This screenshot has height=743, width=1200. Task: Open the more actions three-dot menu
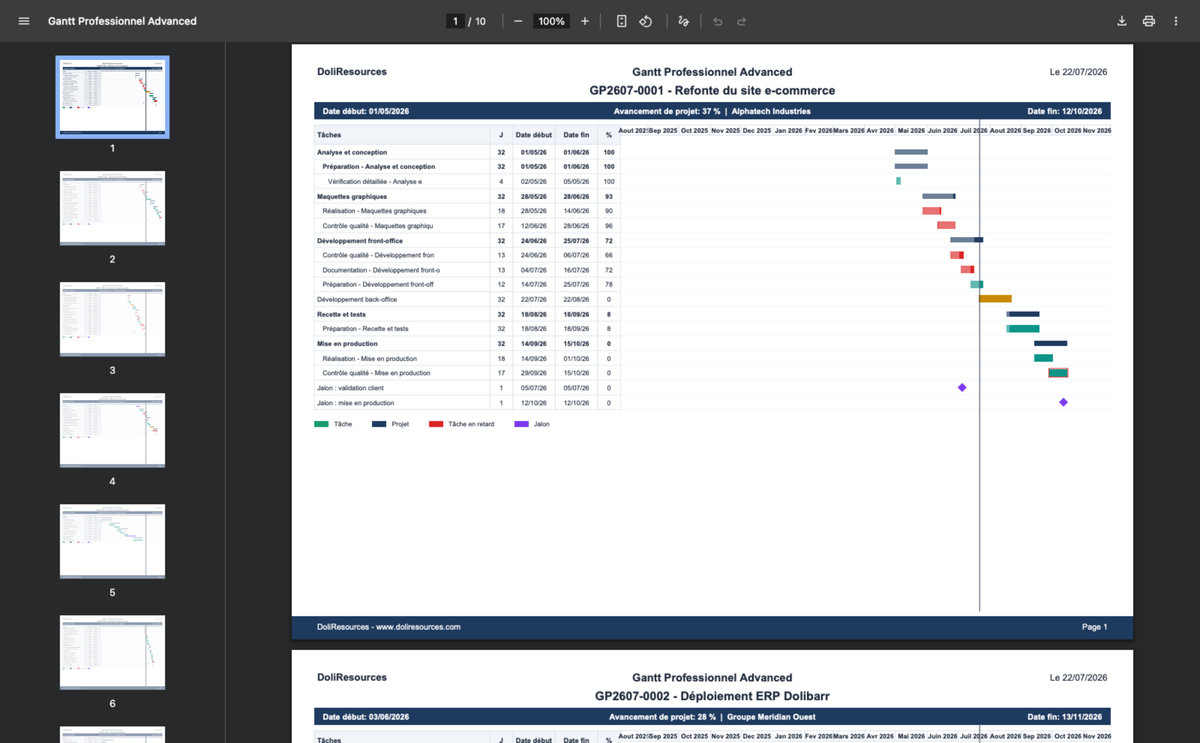tap(1176, 21)
